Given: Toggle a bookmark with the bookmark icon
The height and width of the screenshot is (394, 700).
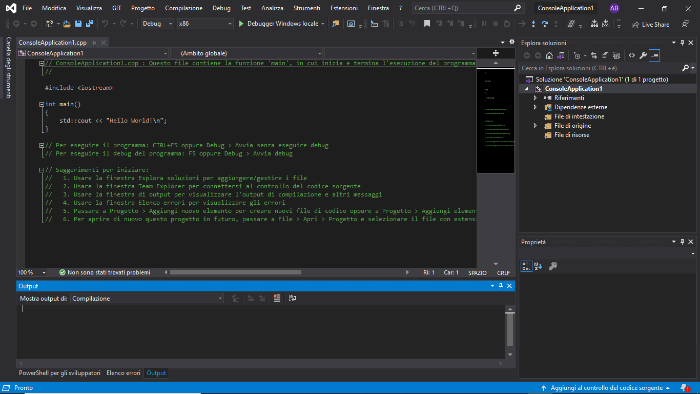Looking at the screenshot, I should 427,24.
